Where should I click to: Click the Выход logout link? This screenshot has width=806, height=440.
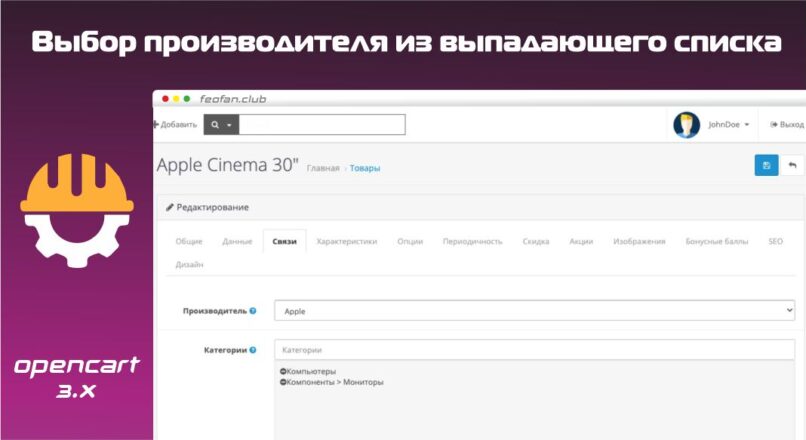coord(786,124)
